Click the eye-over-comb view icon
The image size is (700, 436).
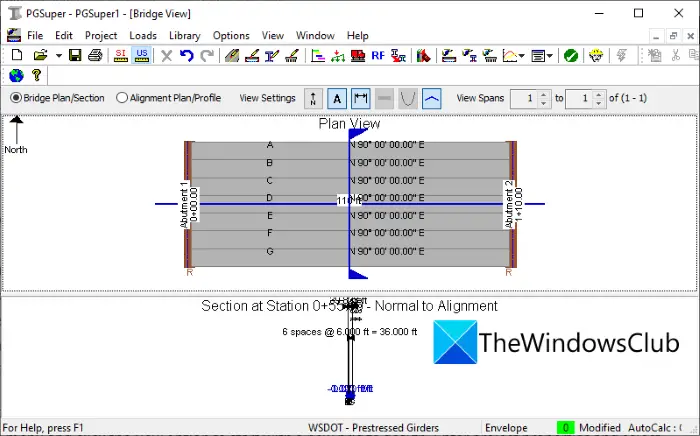click(490, 55)
